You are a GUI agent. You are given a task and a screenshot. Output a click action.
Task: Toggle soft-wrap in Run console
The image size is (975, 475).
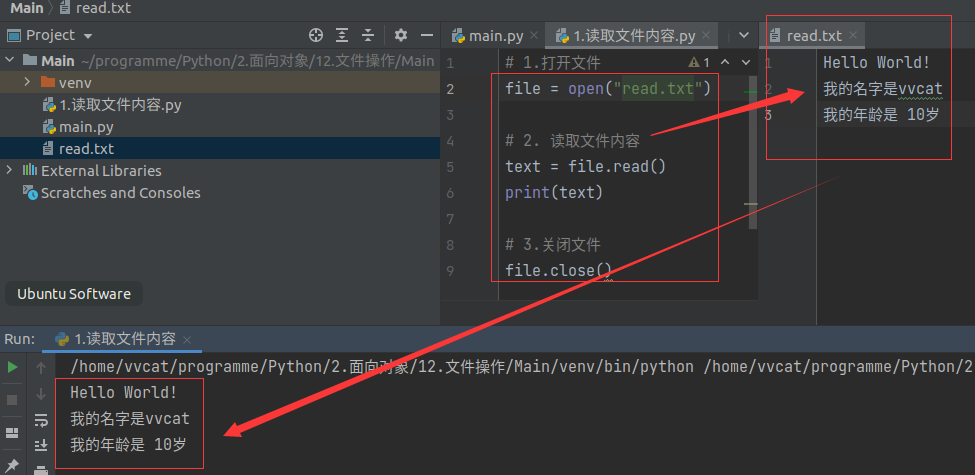[x=41, y=419]
